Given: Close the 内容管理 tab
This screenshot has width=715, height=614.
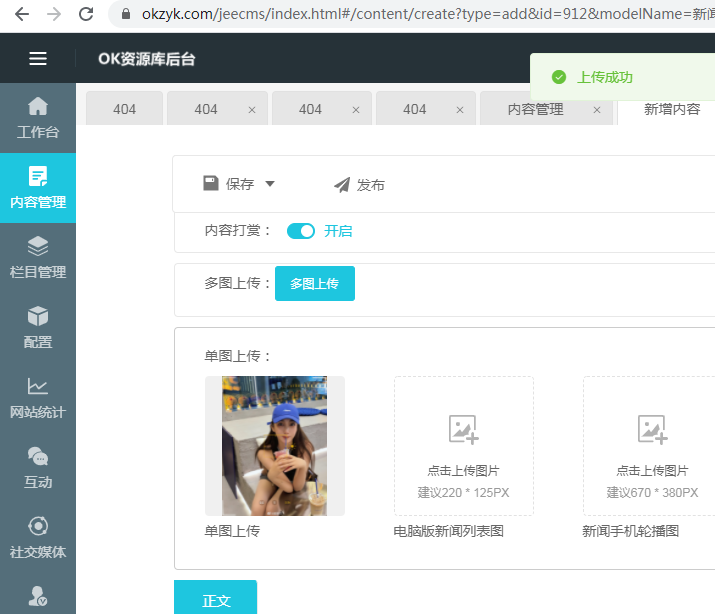Looking at the screenshot, I should coord(597,110).
